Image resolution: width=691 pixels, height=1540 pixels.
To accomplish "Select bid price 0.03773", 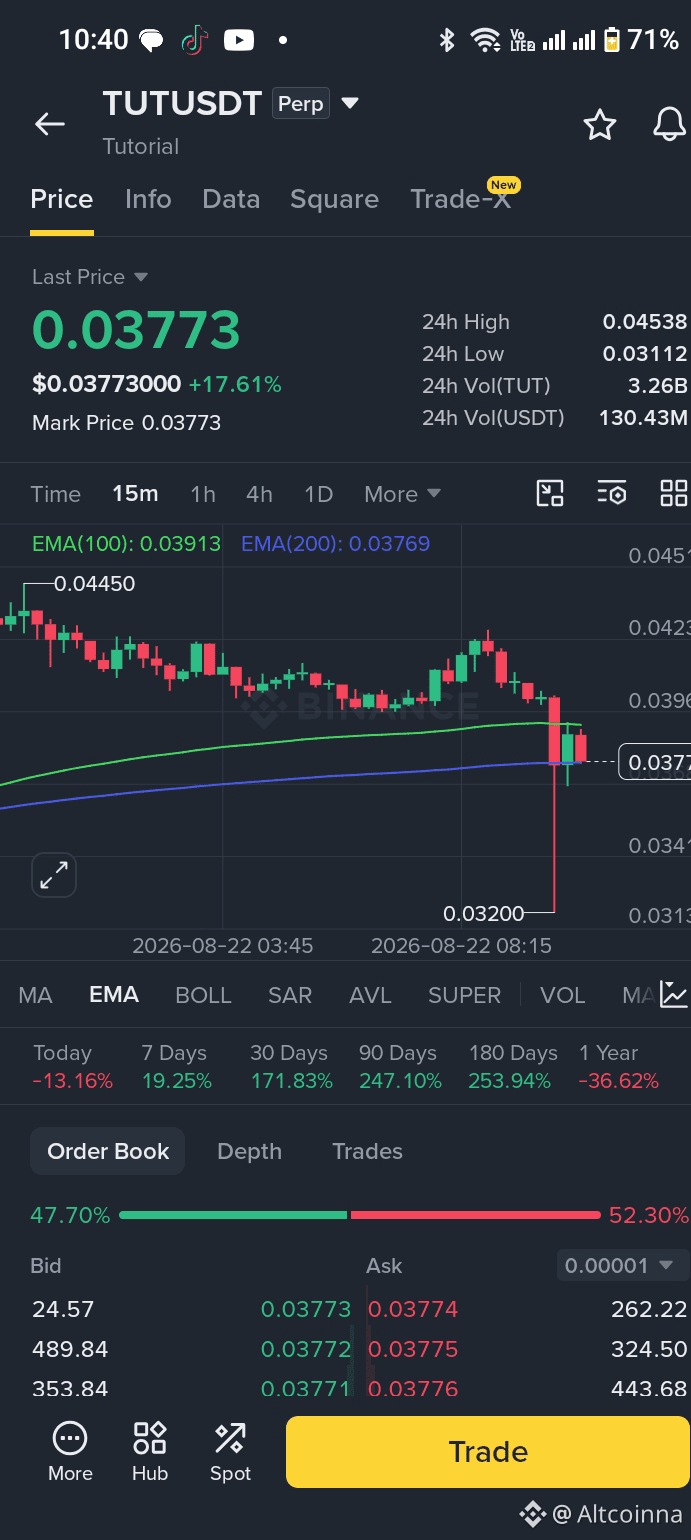I will coord(306,1309).
